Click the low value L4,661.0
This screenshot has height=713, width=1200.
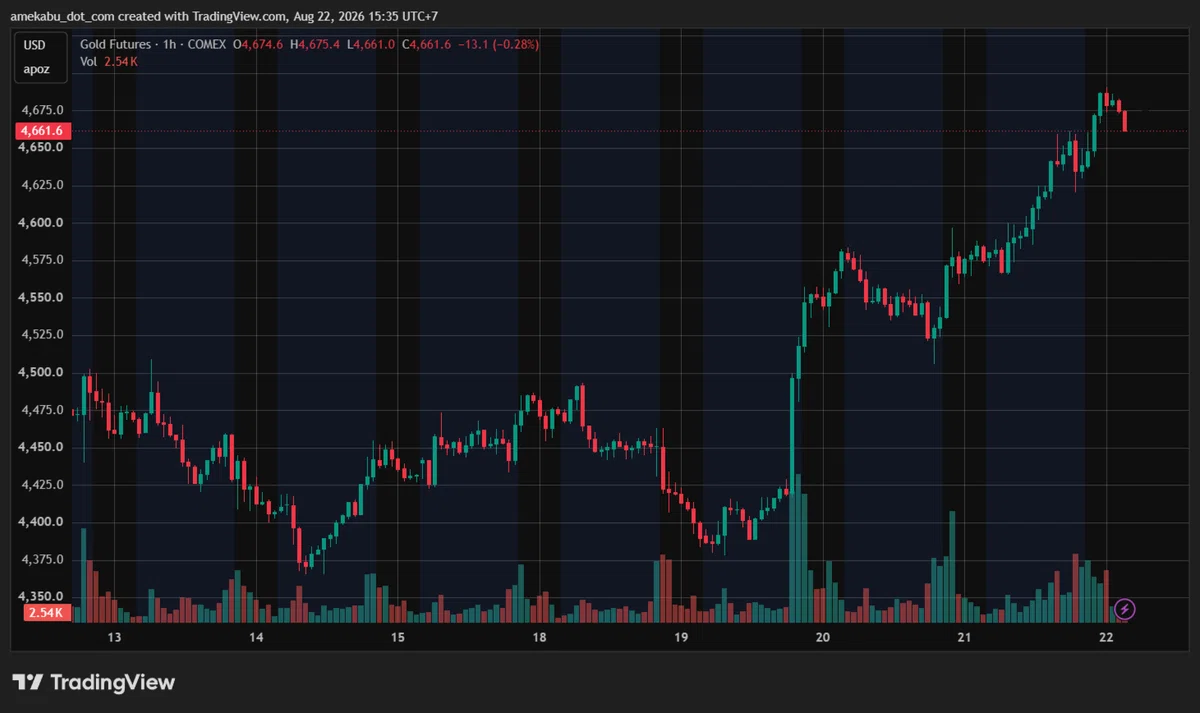click(373, 45)
